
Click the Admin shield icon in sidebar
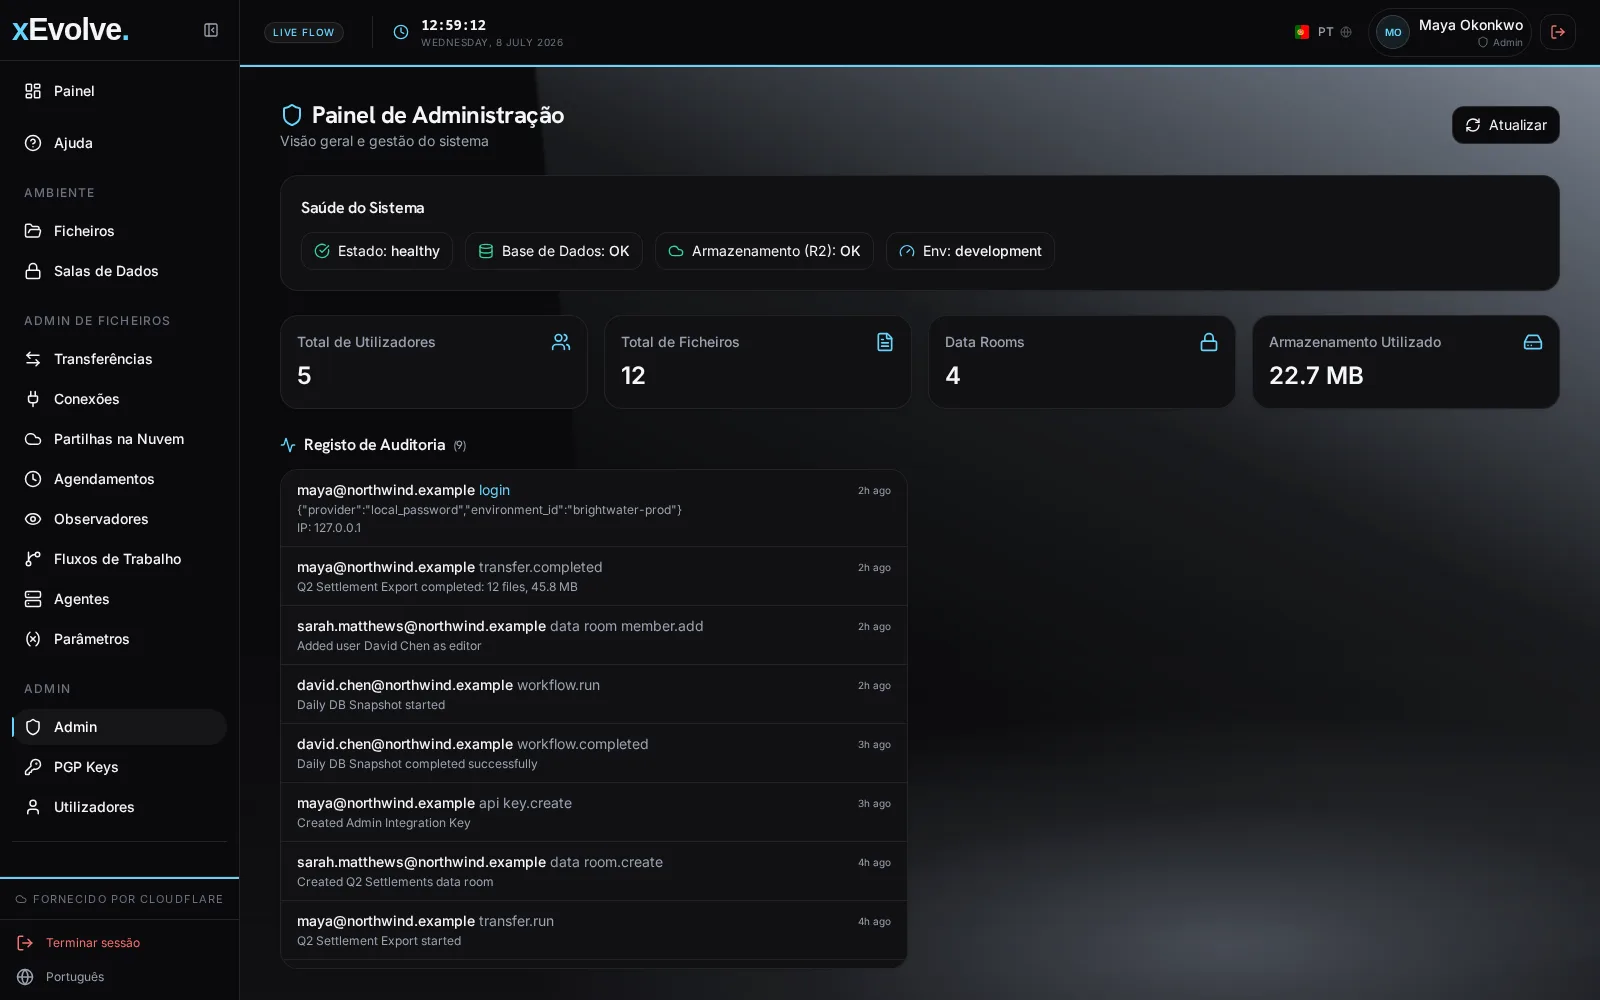coord(33,727)
